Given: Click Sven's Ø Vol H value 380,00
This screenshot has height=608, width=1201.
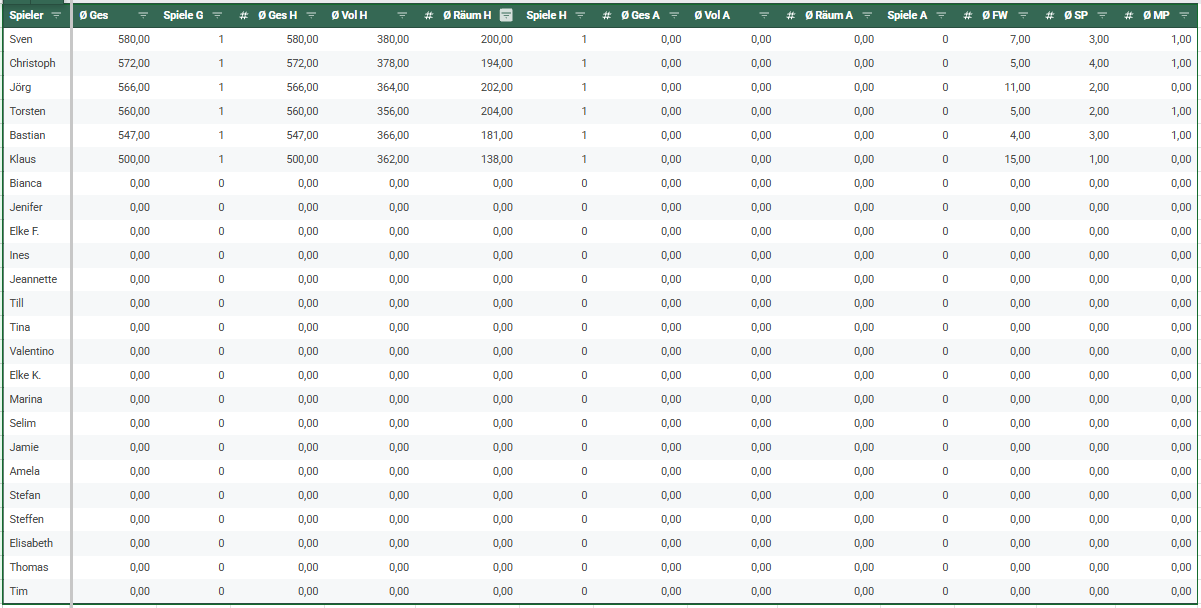Looking at the screenshot, I should pyautogui.click(x=392, y=39).
